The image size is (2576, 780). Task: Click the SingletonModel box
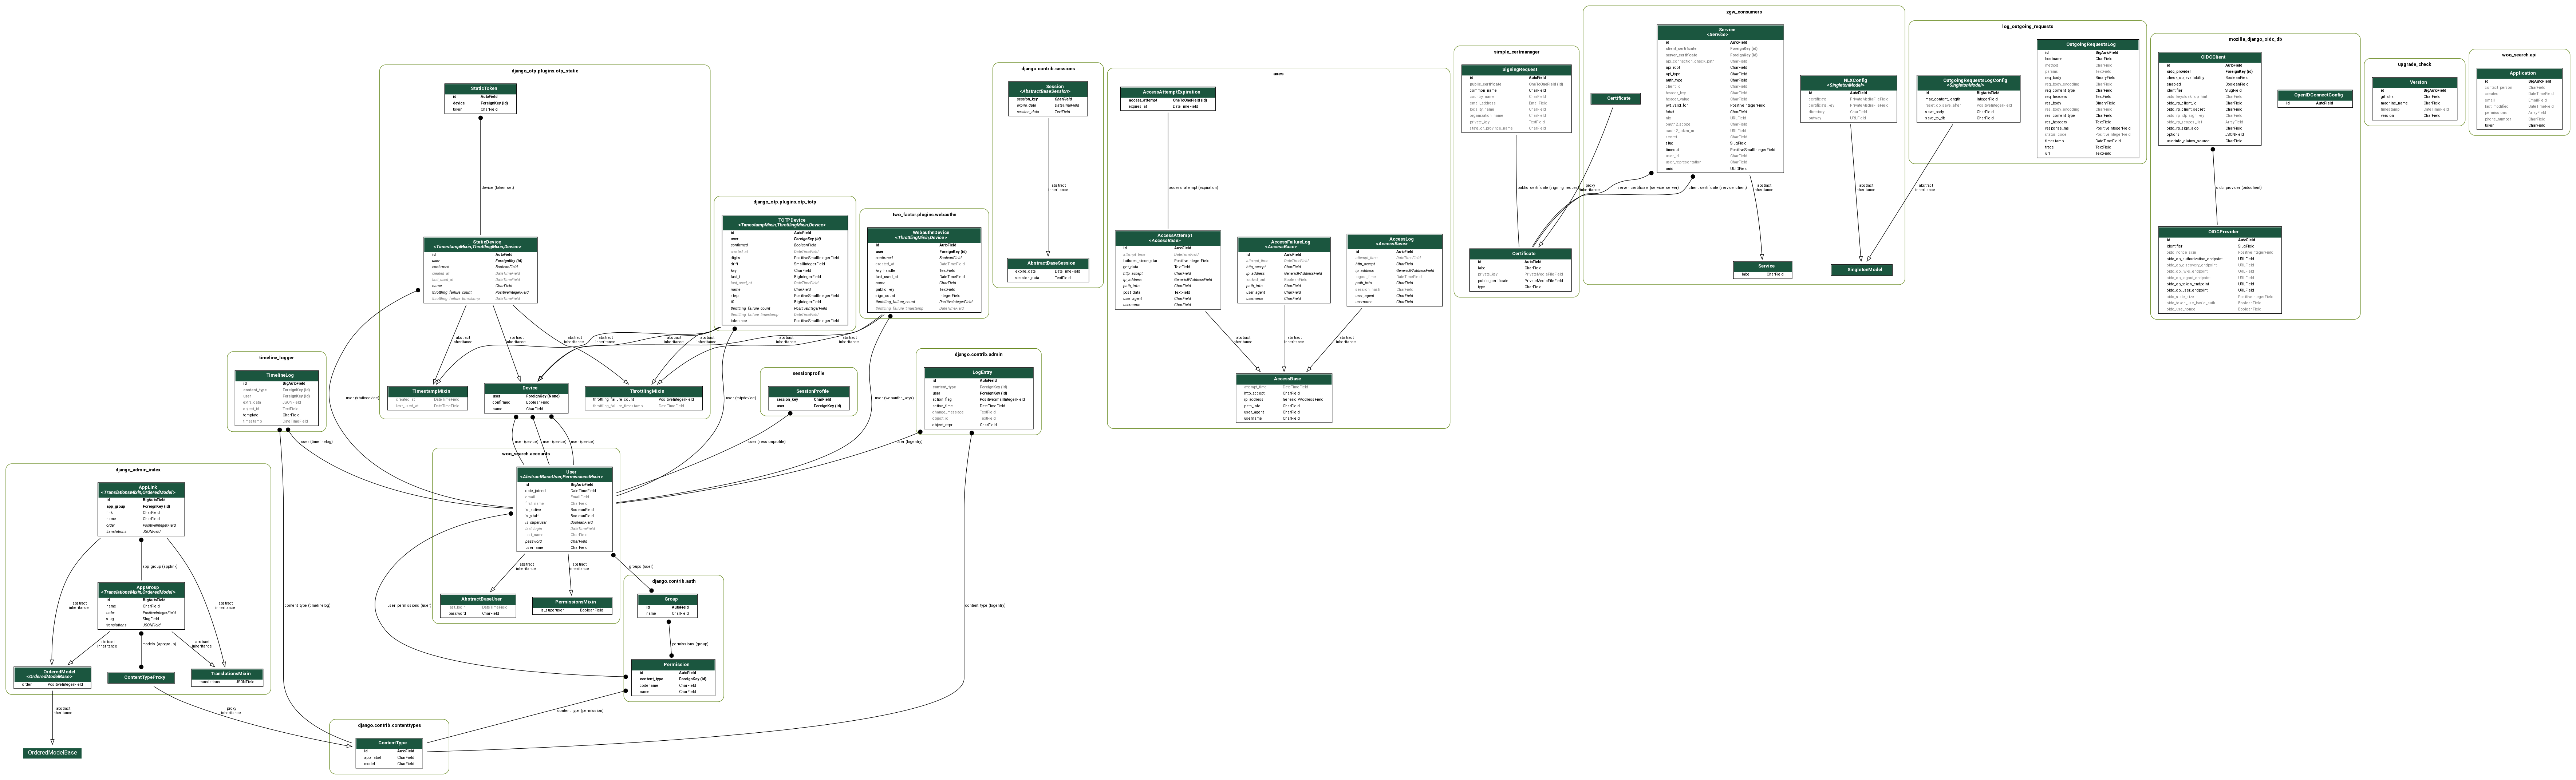pos(1861,270)
